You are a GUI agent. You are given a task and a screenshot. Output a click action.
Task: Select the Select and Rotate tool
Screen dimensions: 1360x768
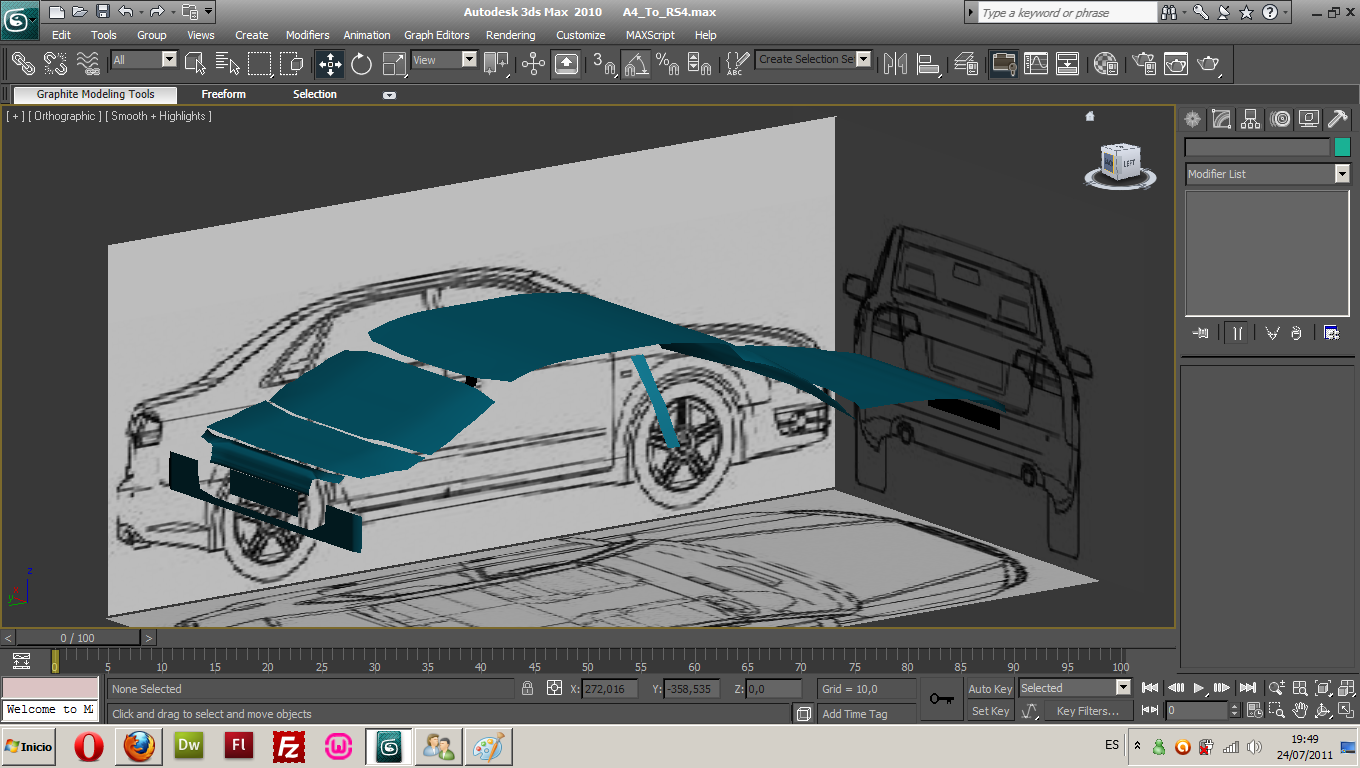point(362,65)
